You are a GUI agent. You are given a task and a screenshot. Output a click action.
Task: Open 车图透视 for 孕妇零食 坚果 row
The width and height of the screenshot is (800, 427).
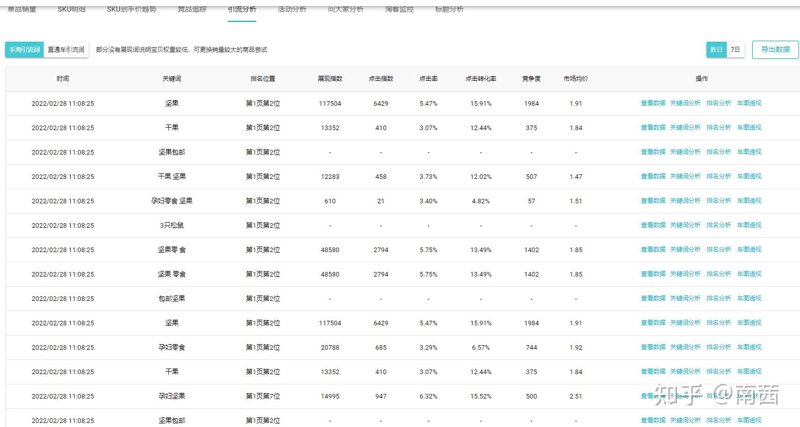point(749,200)
